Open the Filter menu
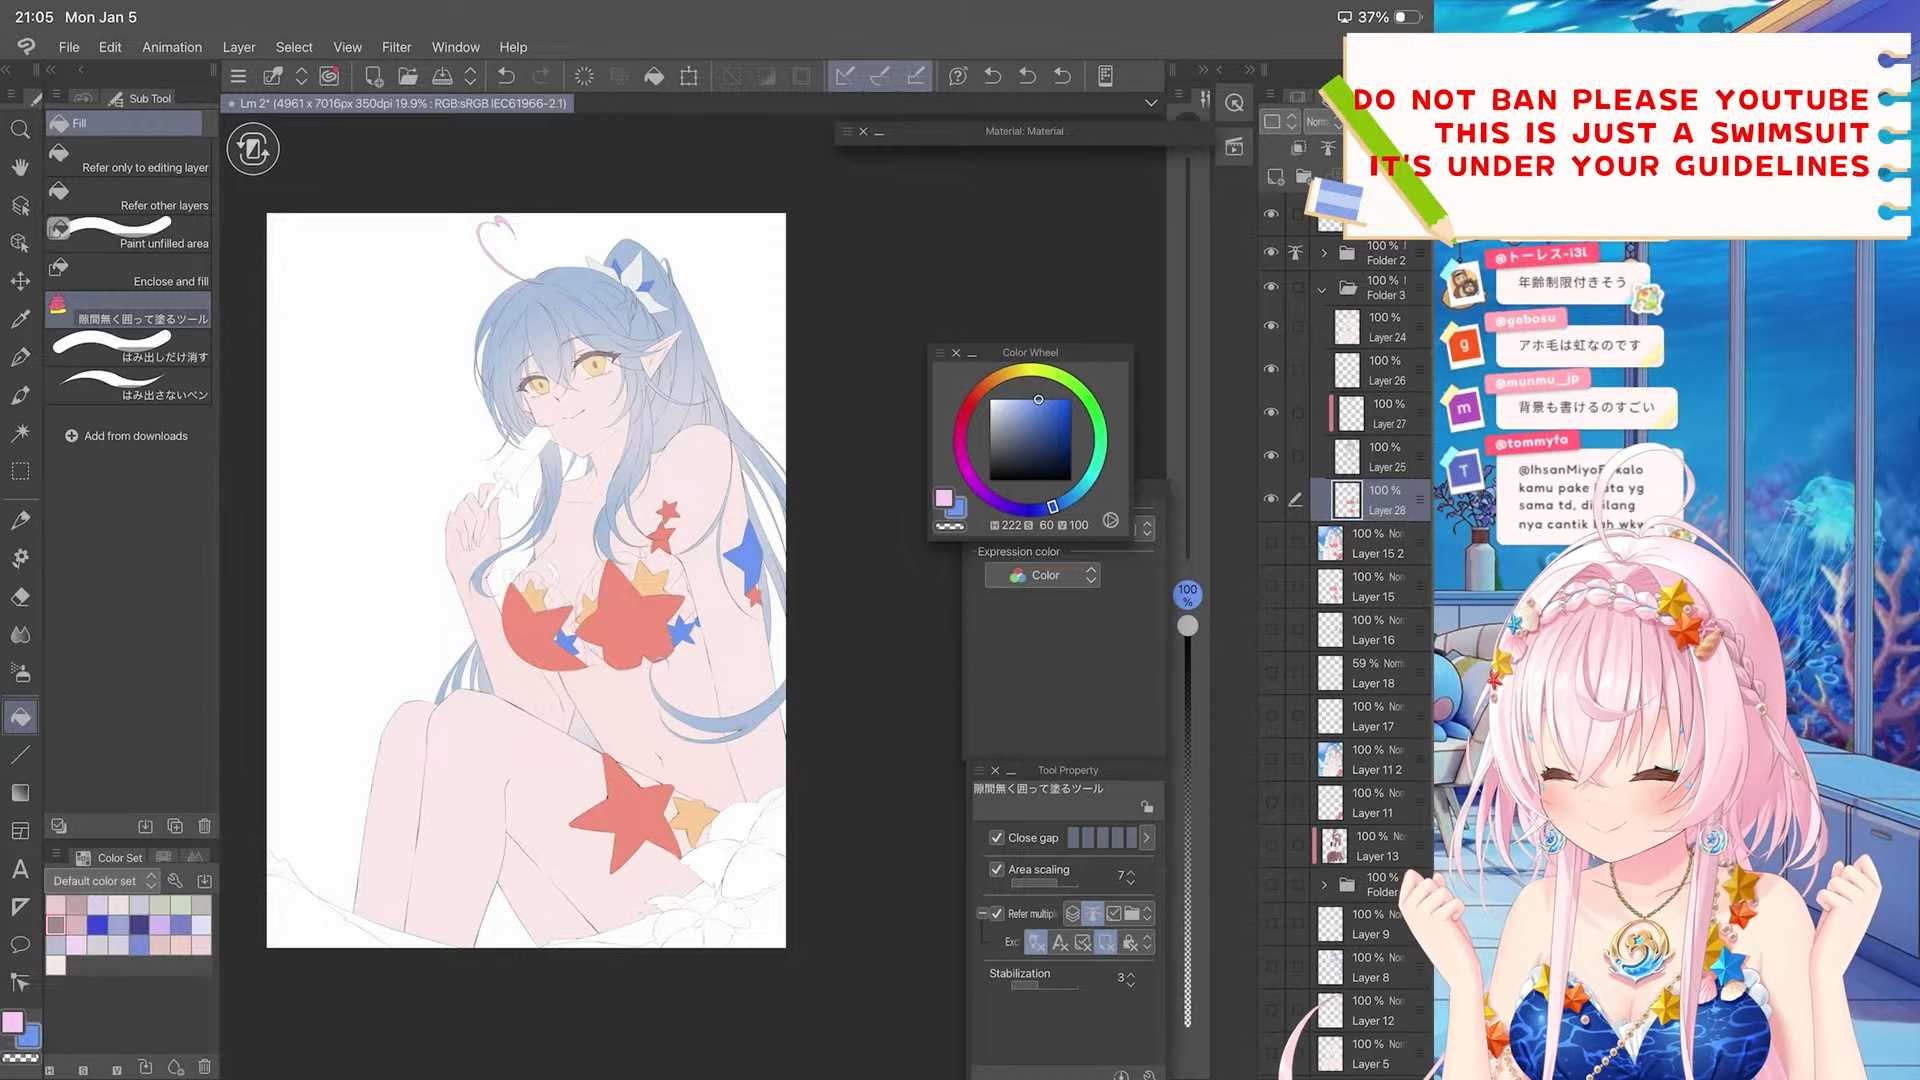 click(396, 47)
